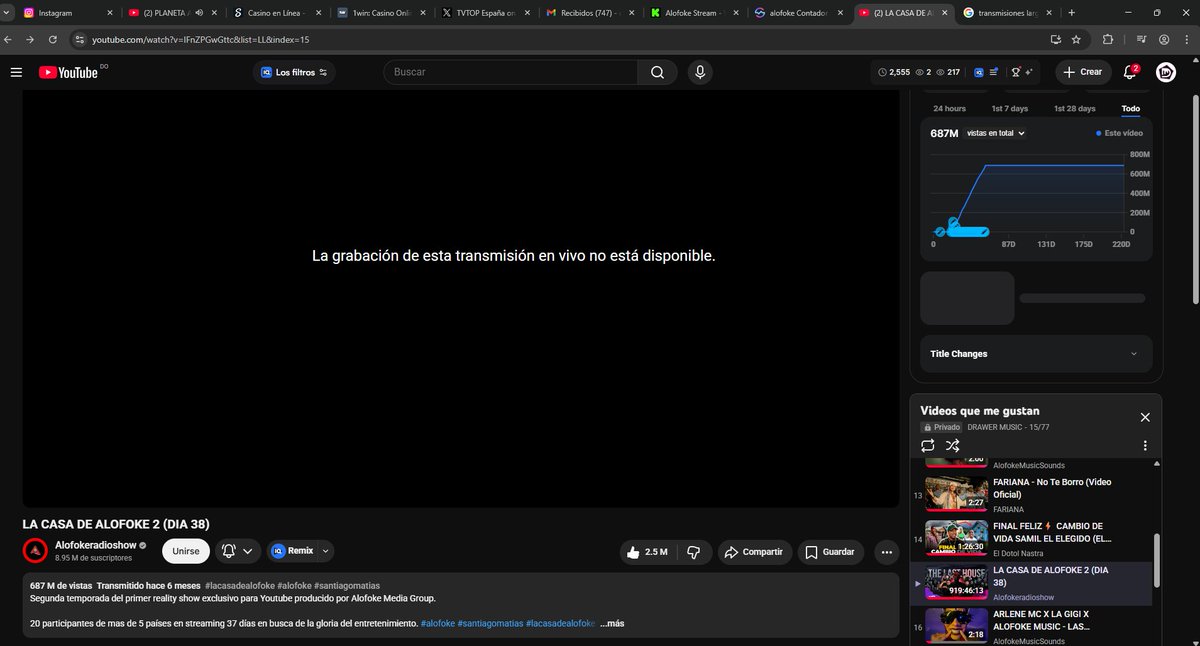
Task: Like the video with thumbs up
Action: tap(648, 552)
